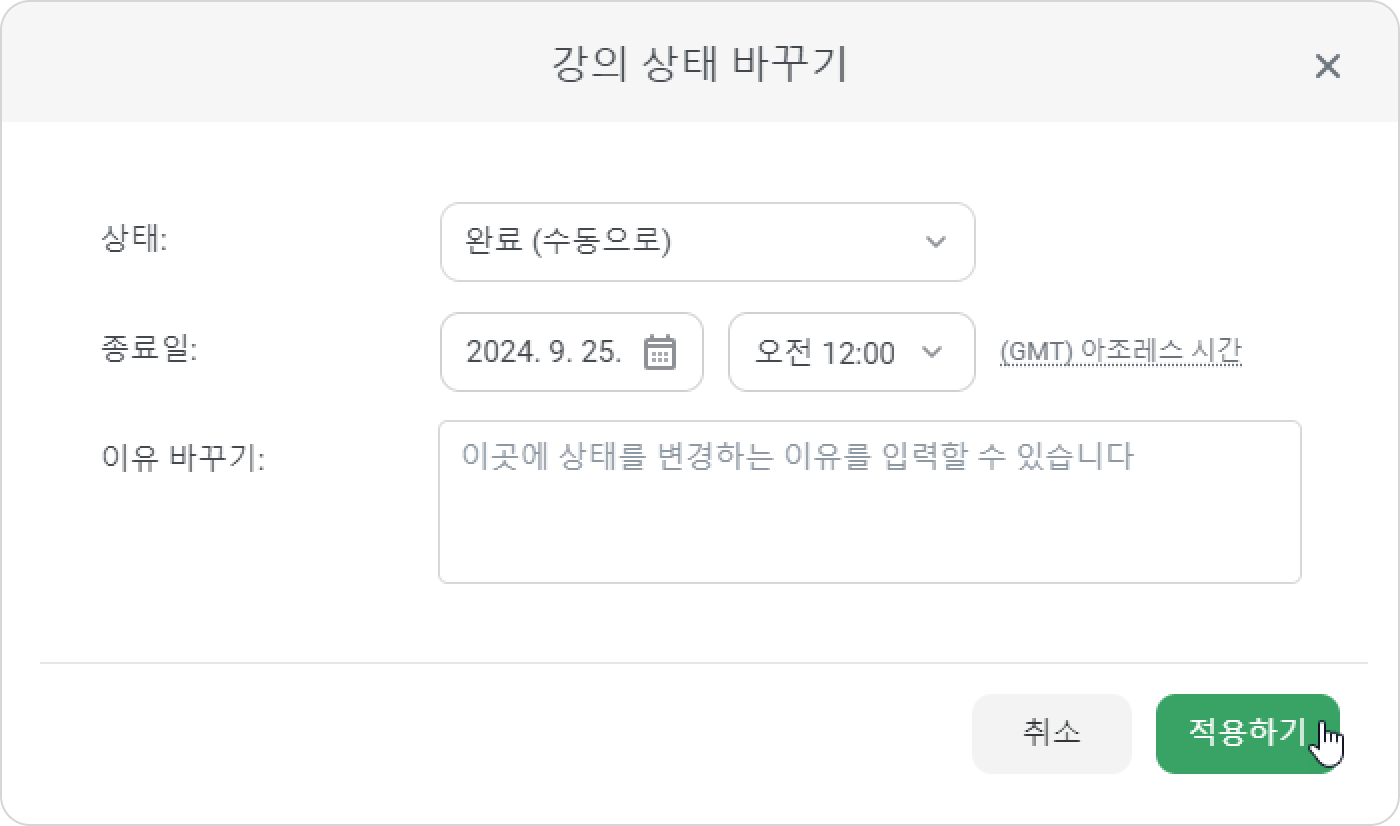Click the chevron arrow next to 오전 12:00
Image resolution: width=1400 pixels, height=826 pixels.
point(932,352)
